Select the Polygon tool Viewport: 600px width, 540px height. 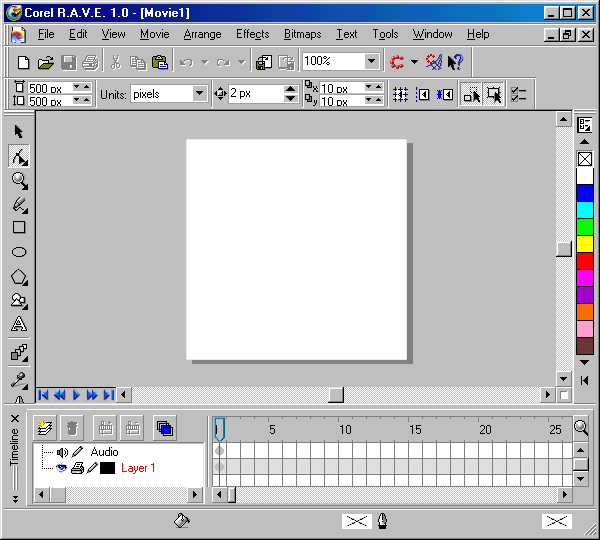(19, 277)
